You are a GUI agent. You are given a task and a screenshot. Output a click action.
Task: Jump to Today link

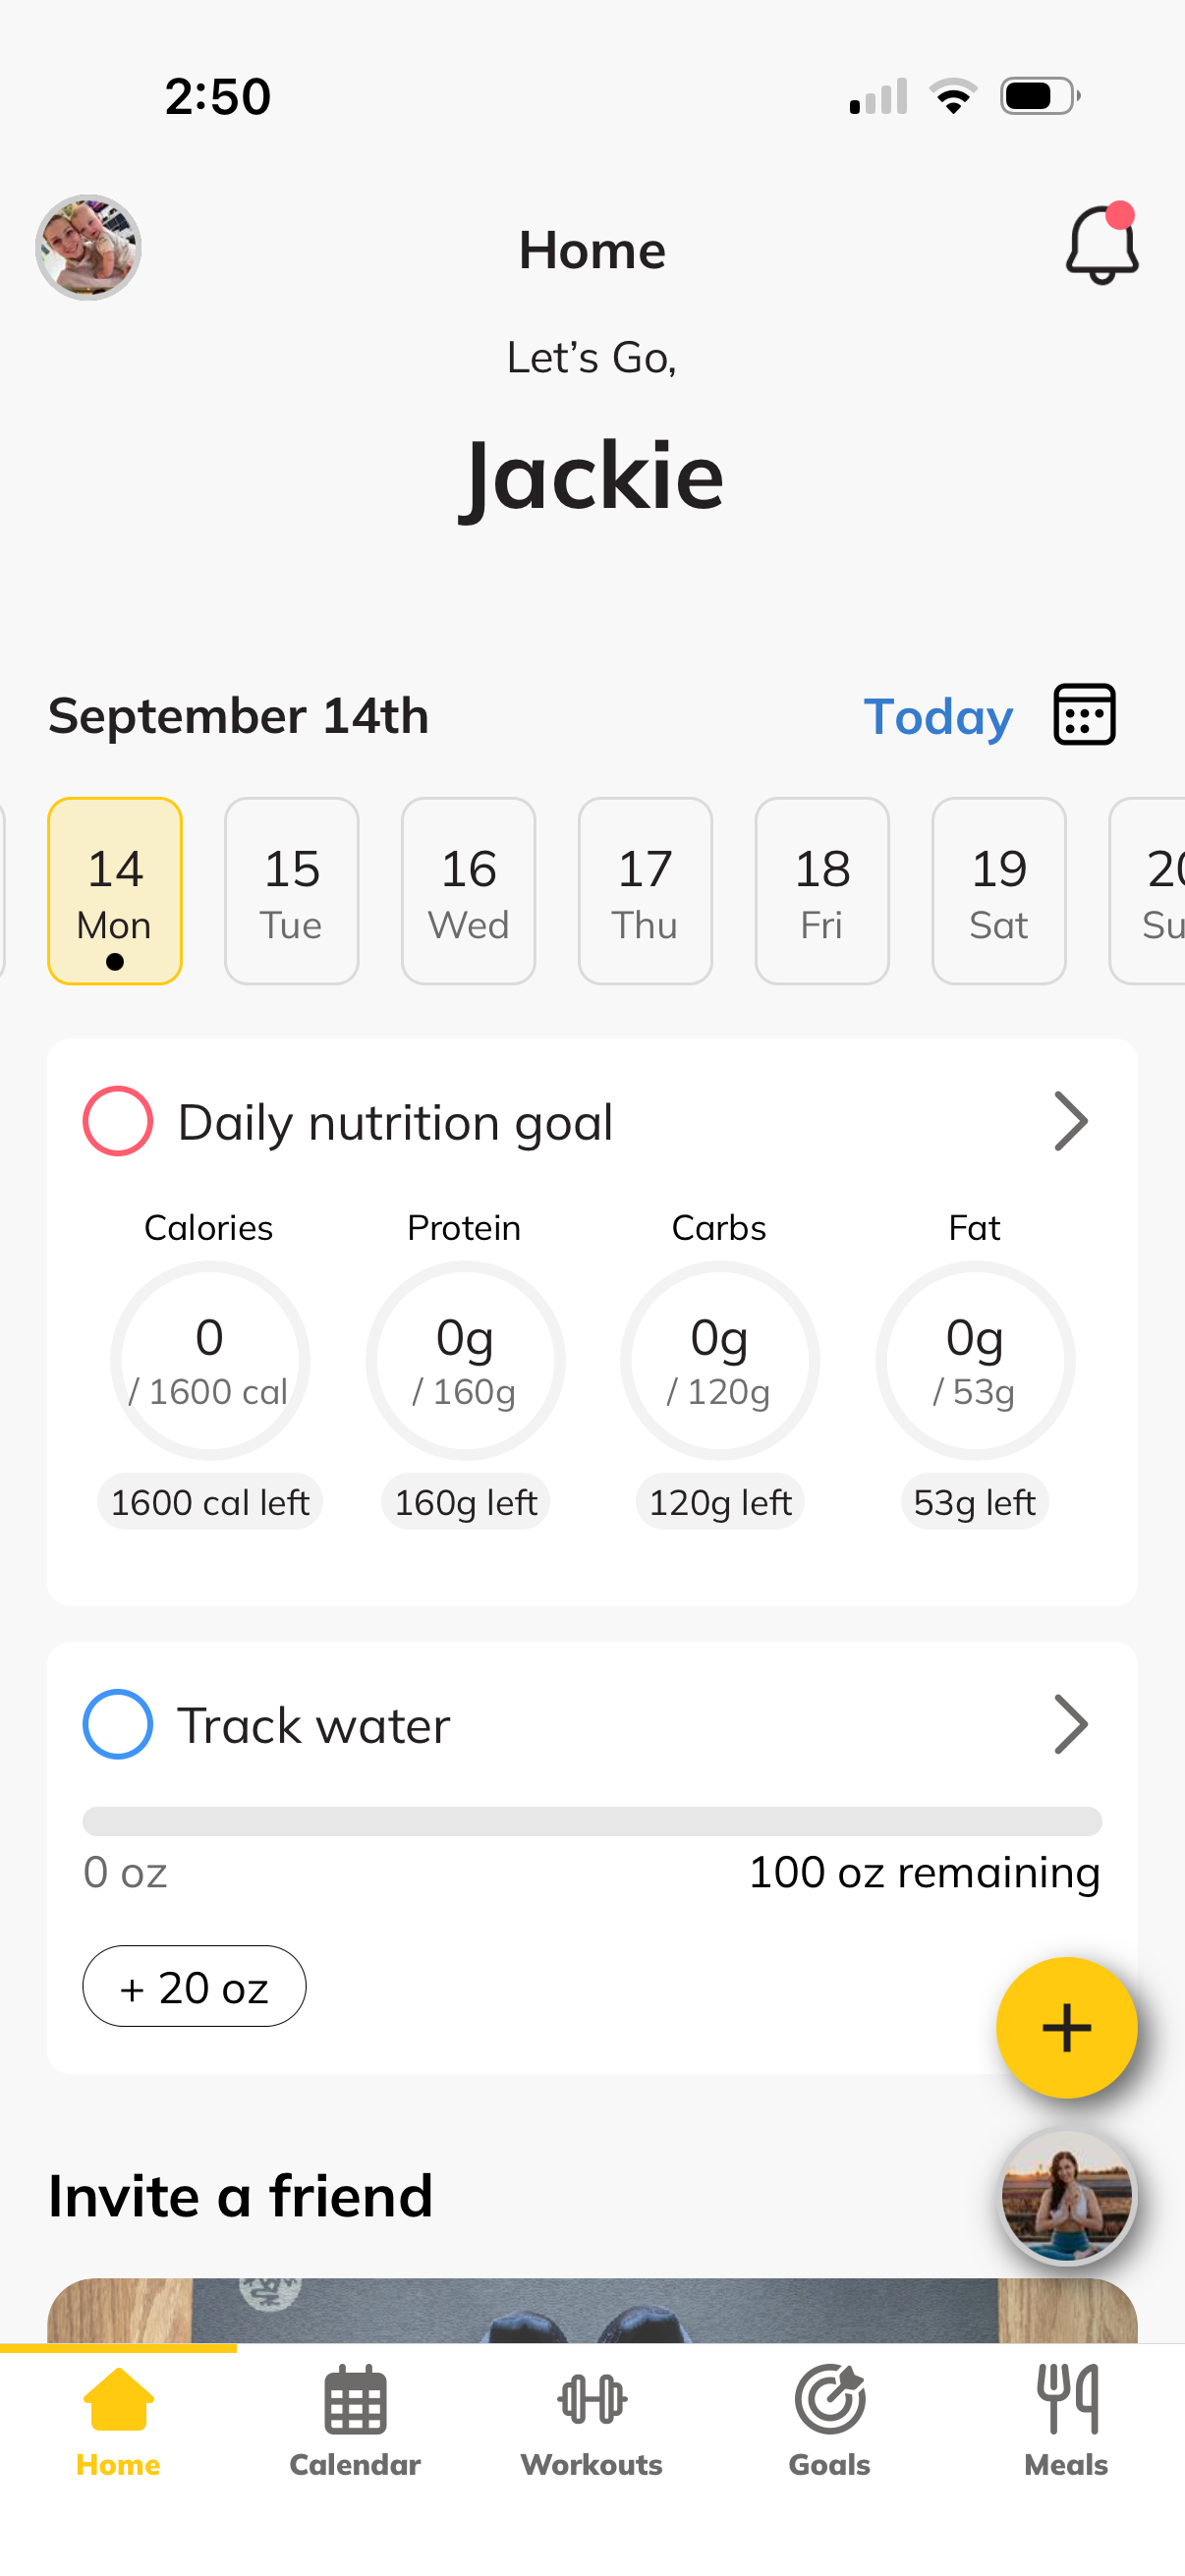938,716
